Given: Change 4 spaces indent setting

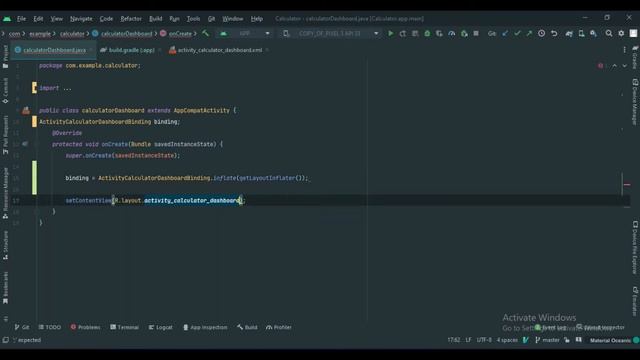Looking at the screenshot, I should click(x=507, y=340).
